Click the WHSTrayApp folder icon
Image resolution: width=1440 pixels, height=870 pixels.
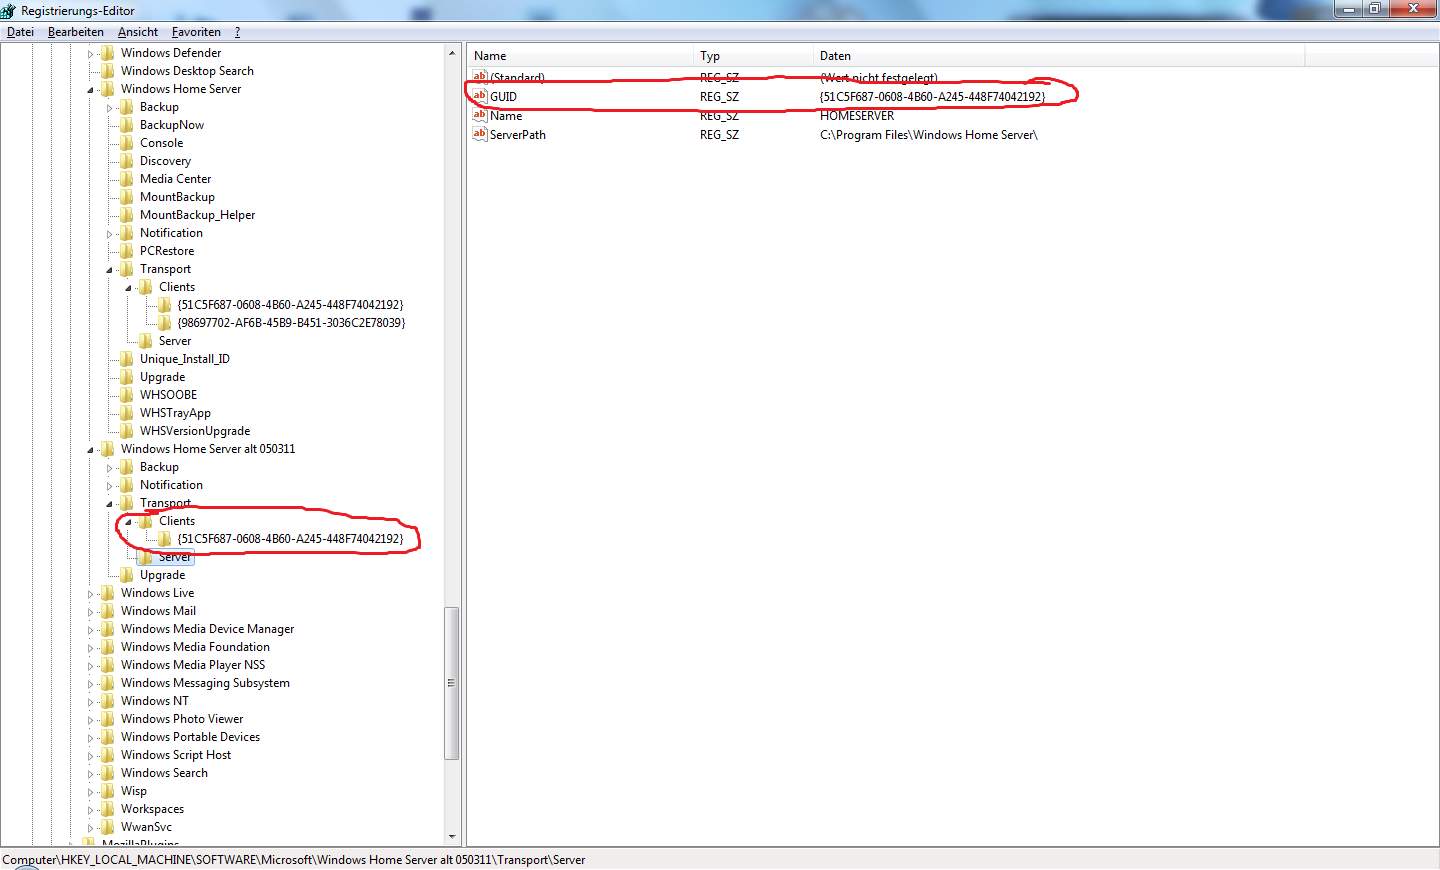pyautogui.click(x=127, y=413)
